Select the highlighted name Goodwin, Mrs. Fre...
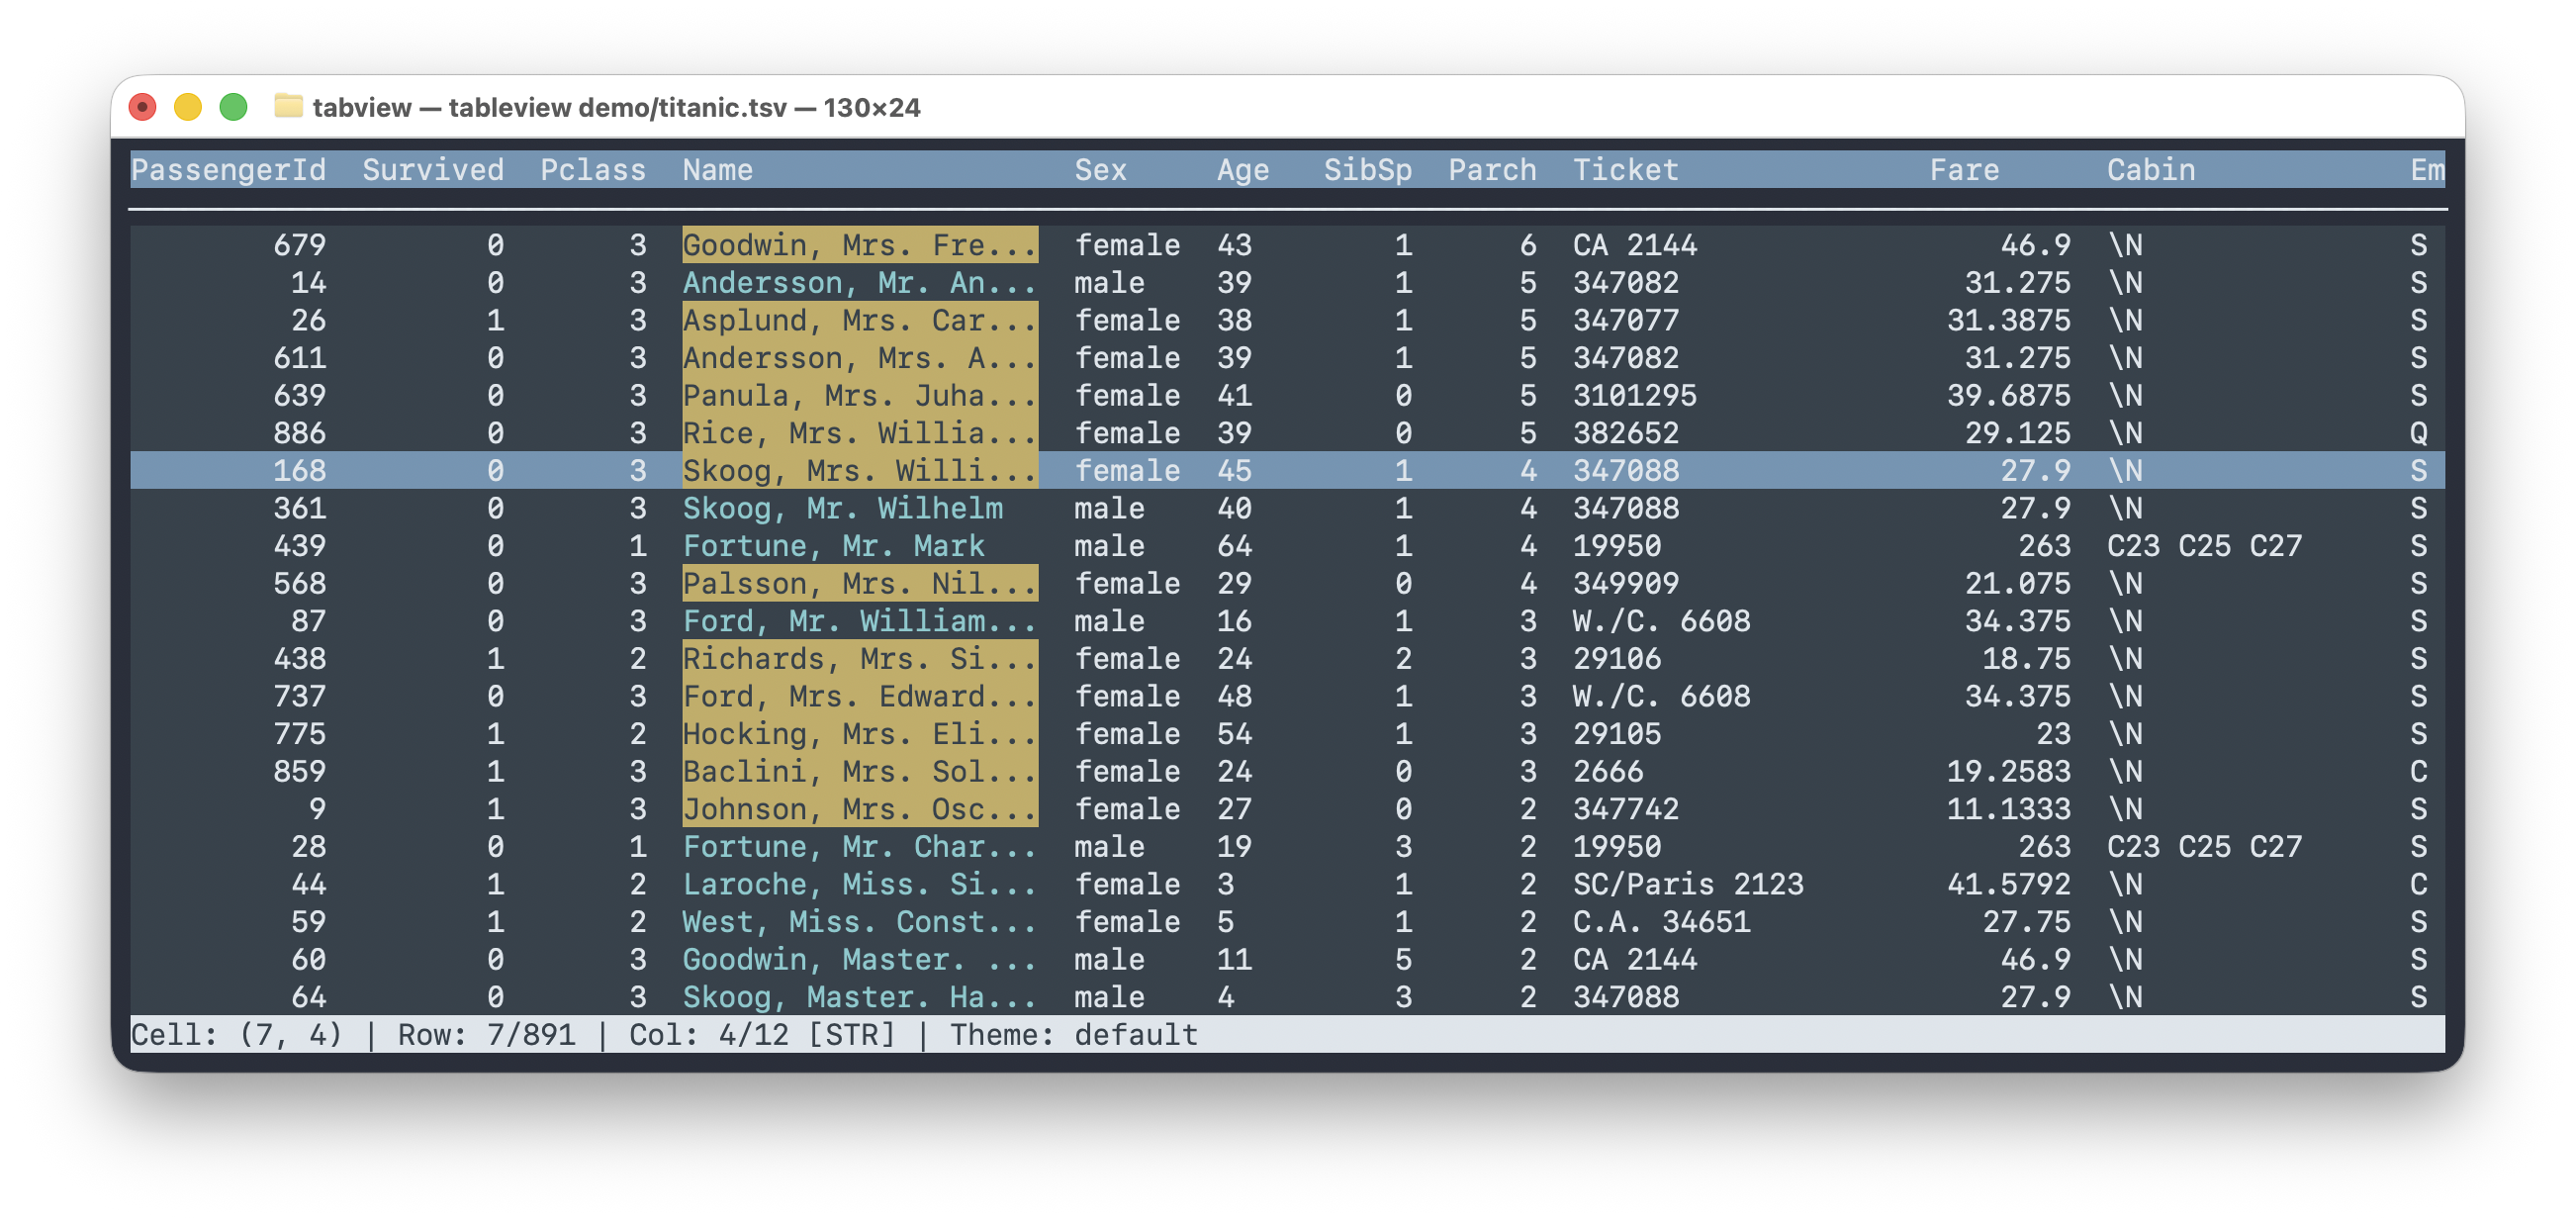The image size is (2576, 1219). coord(860,244)
